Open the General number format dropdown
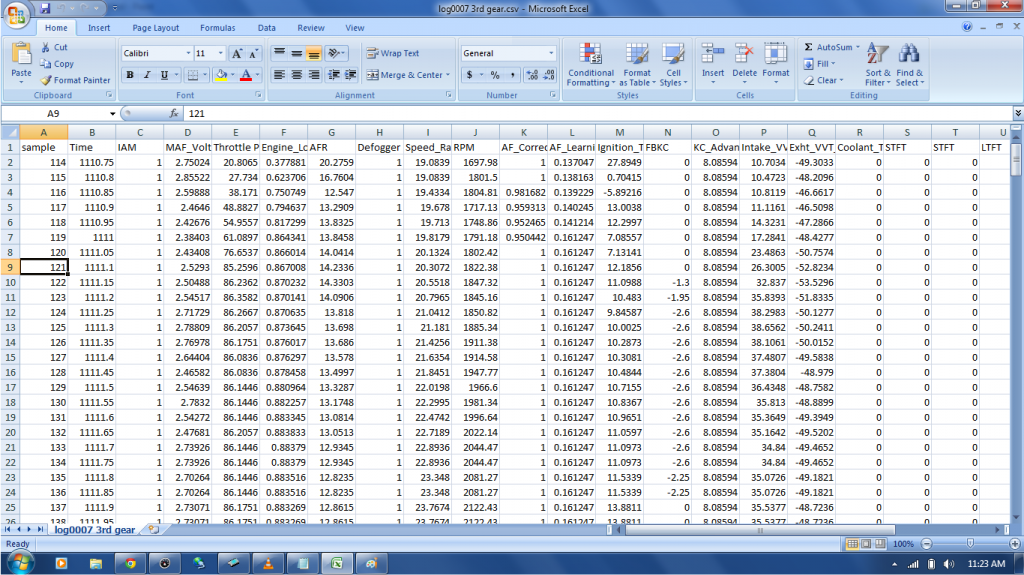The image size is (1024, 575). point(551,53)
